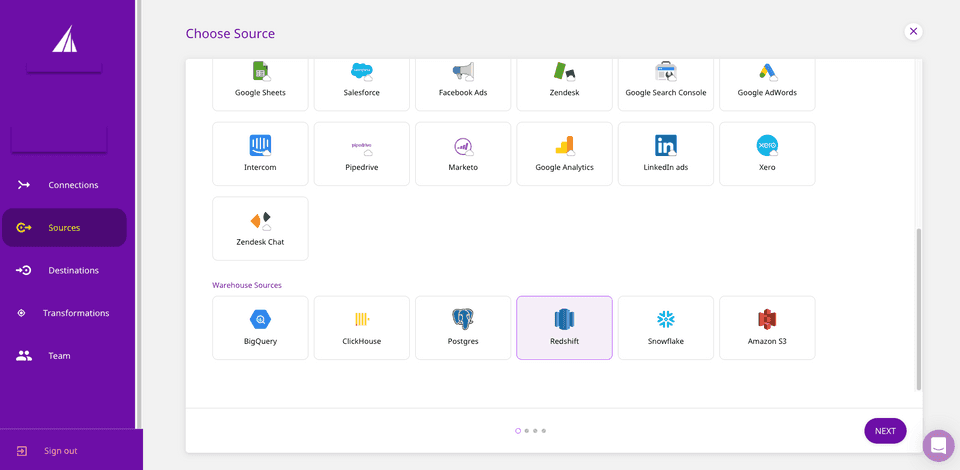
Task: Select the BigQuery warehouse source
Action: click(260, 327)
